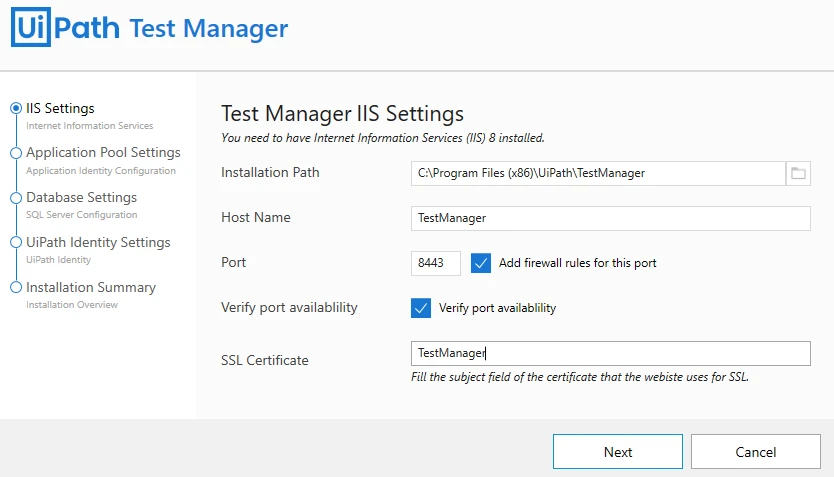Toggle the Verify port availability checkbox
The image size is (834, 477).
click(421, 308)
